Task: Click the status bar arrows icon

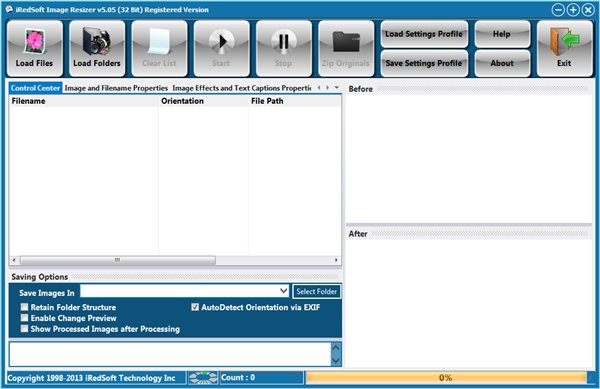Action: click(203, 378)
